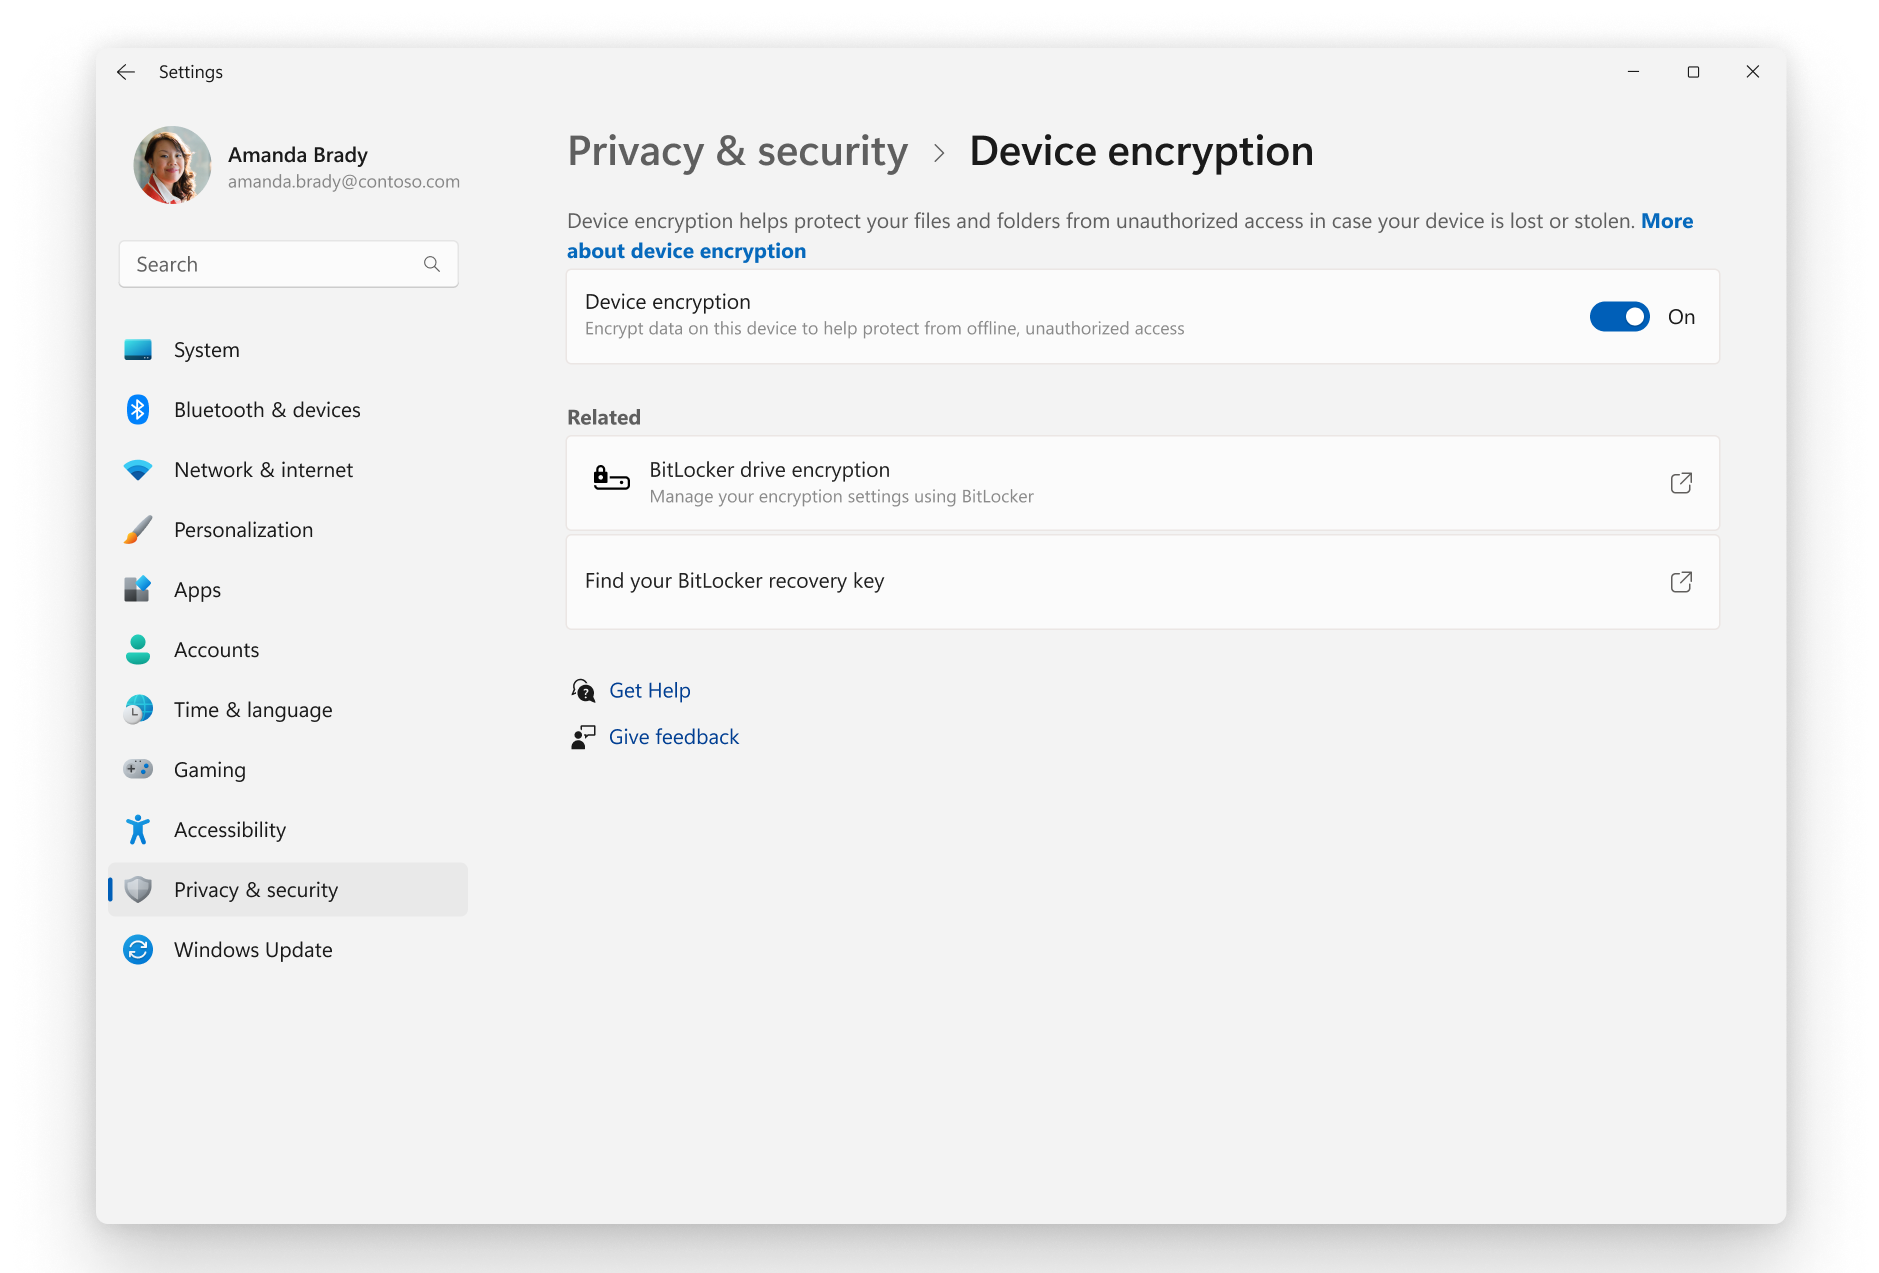This screenshot has height=1273, width=1879.
Task: Turn off the Device encryption toggle
Action: pyautogui.click(x=1619, y=317)
